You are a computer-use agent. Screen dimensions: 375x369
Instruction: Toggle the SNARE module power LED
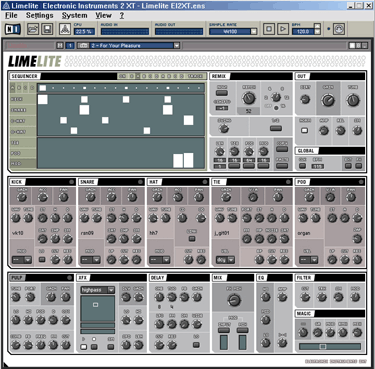click(x=140, y=182)
